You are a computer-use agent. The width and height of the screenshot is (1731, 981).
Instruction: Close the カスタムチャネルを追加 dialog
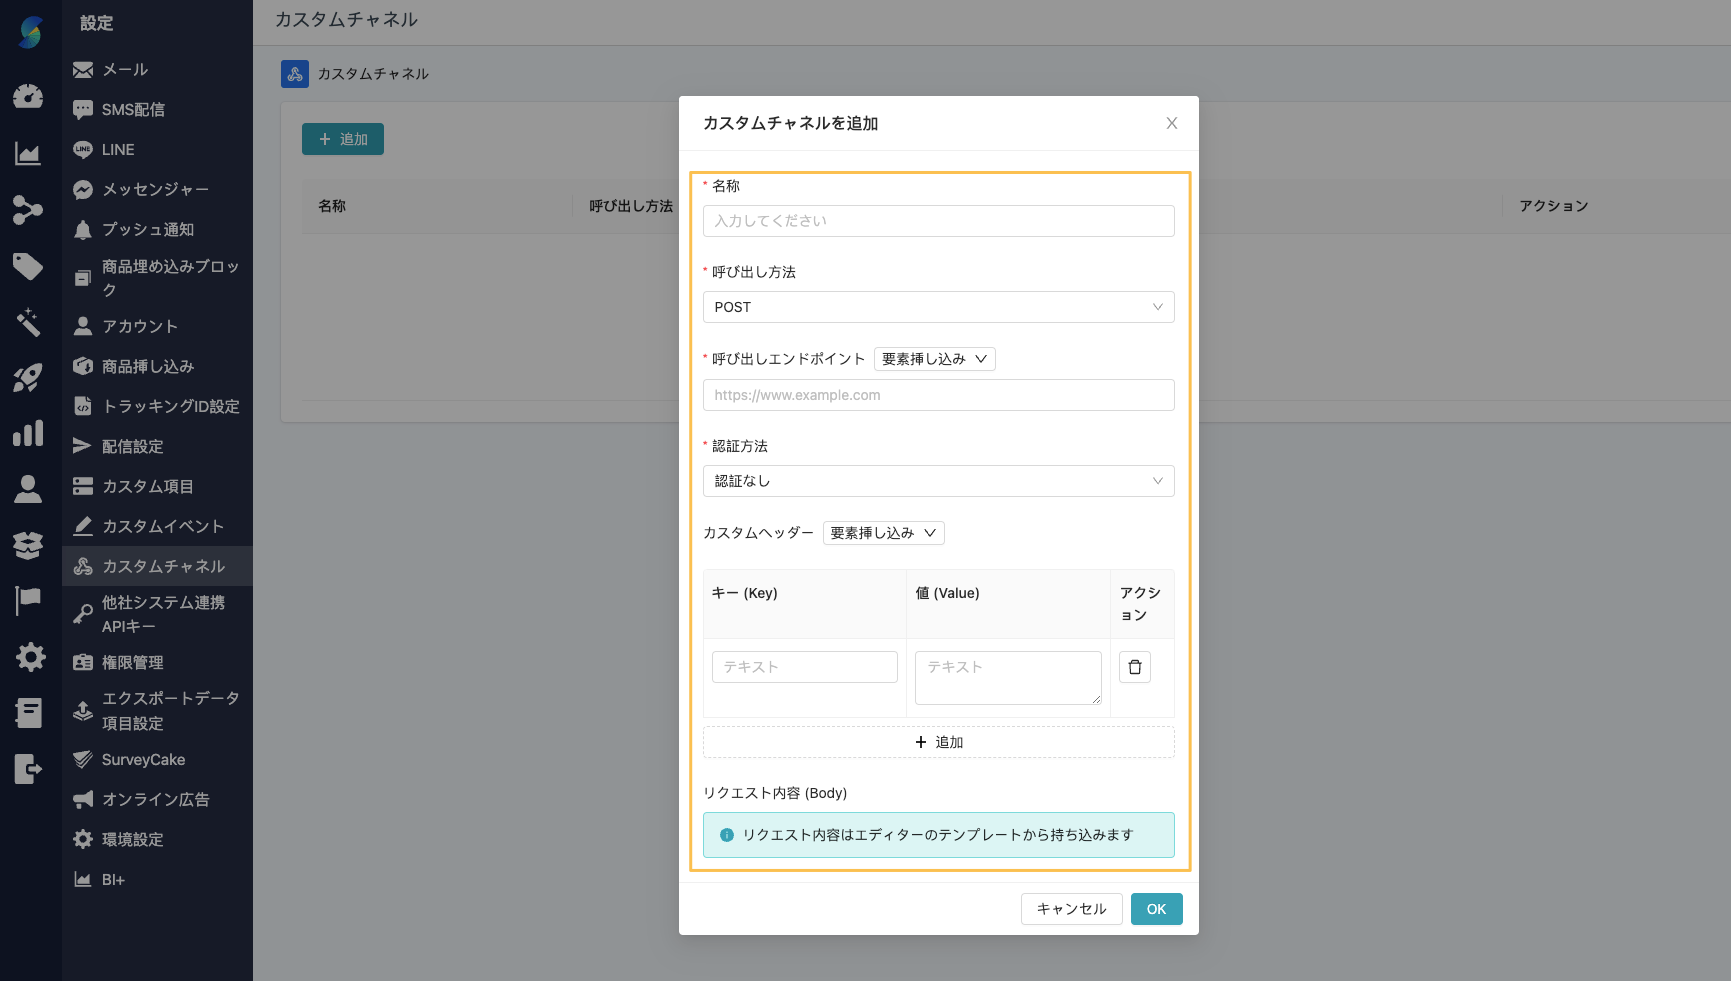pos(1171,123)
